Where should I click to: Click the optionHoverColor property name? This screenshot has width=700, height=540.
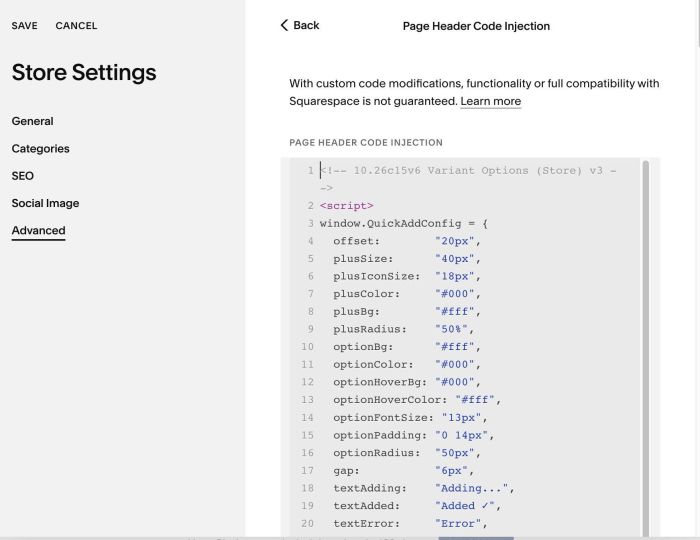coord(390,400)
